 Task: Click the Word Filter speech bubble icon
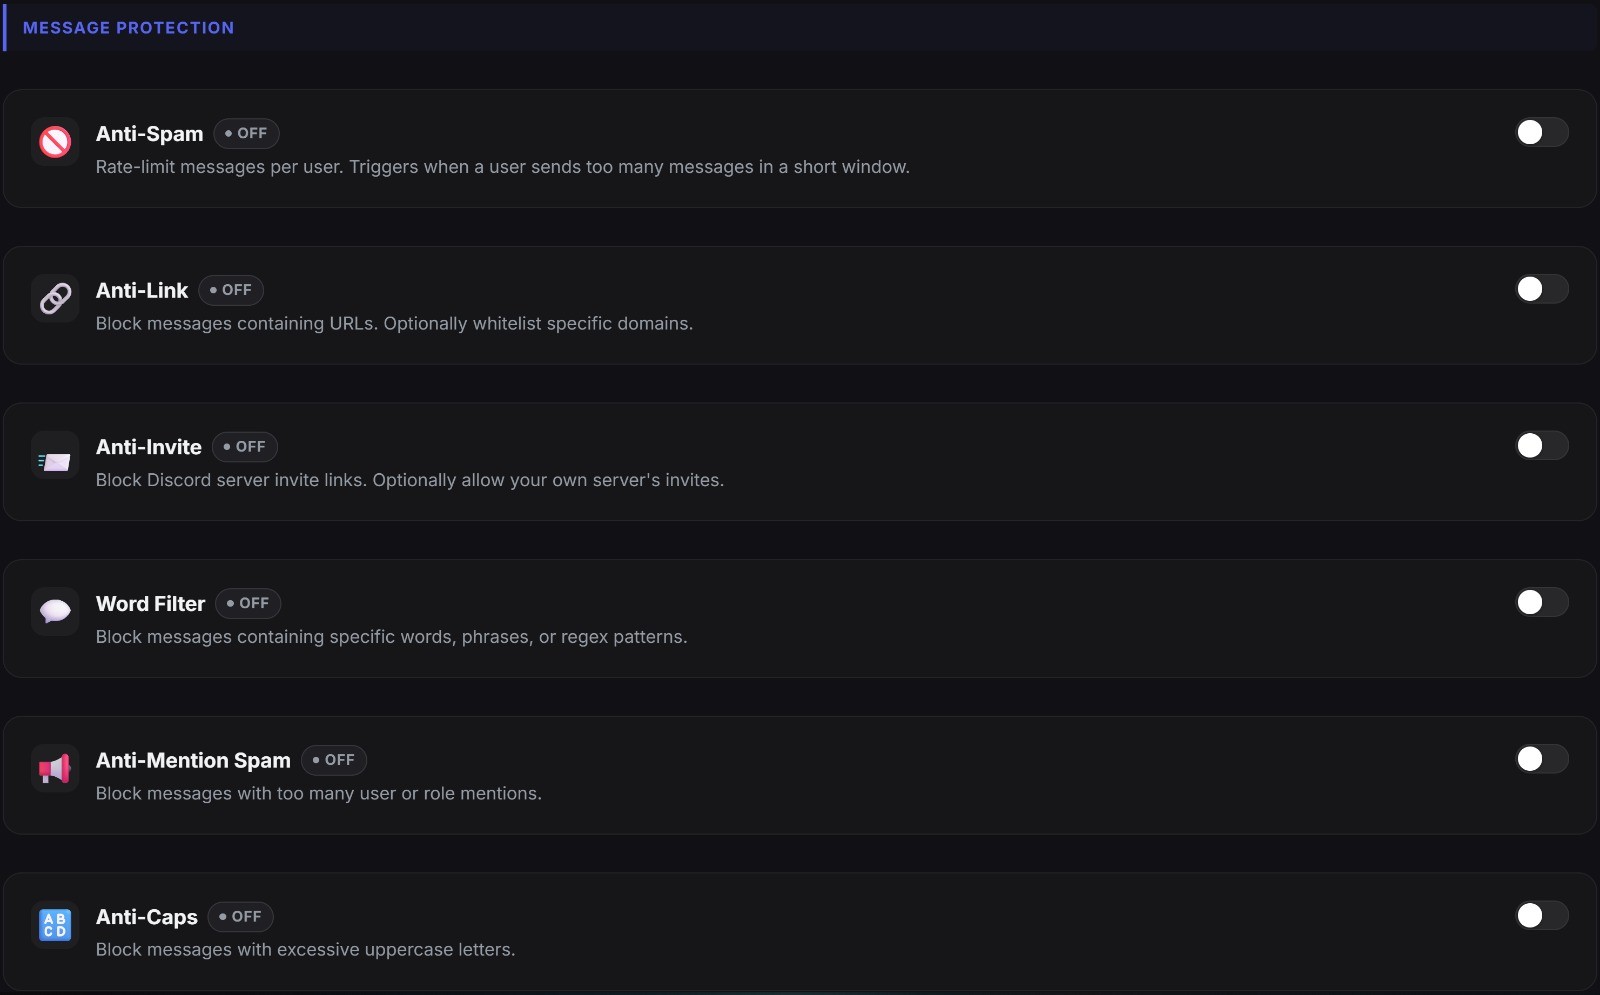pyautogui.click(x=55, y=611)
